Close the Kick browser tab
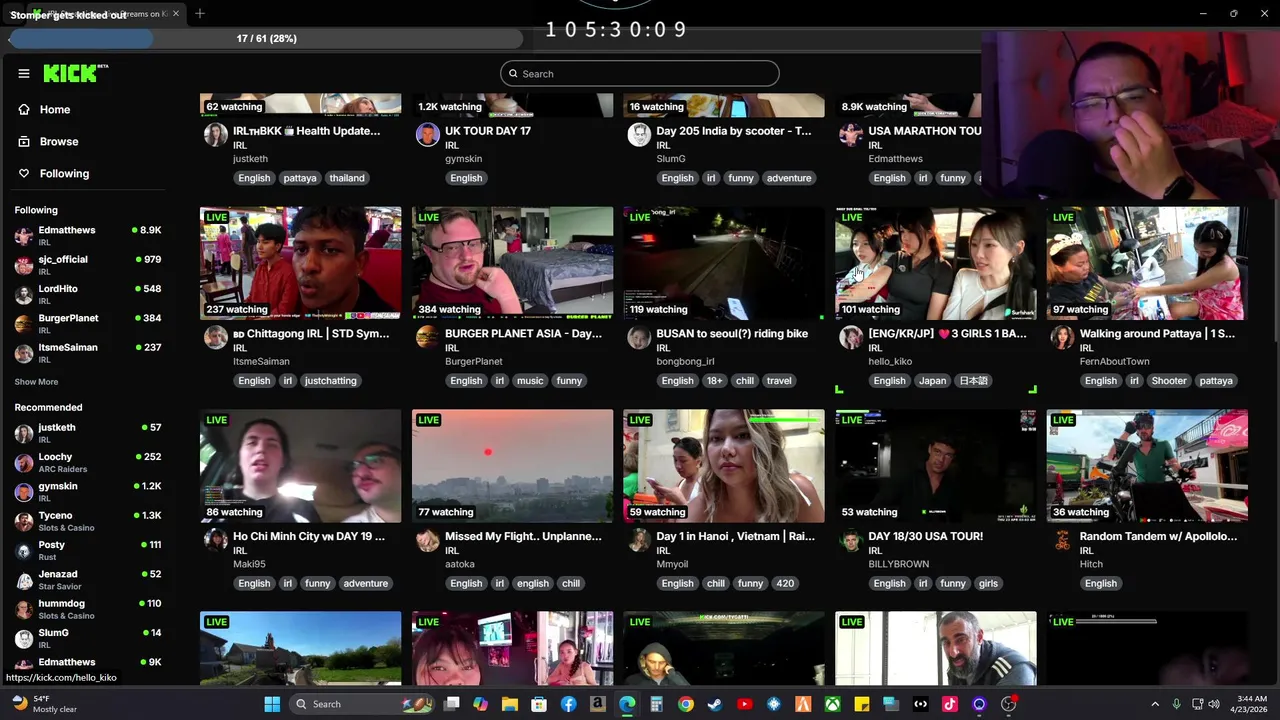The image size is (1280, 720). pyautogui.click(x=176, y=14)
